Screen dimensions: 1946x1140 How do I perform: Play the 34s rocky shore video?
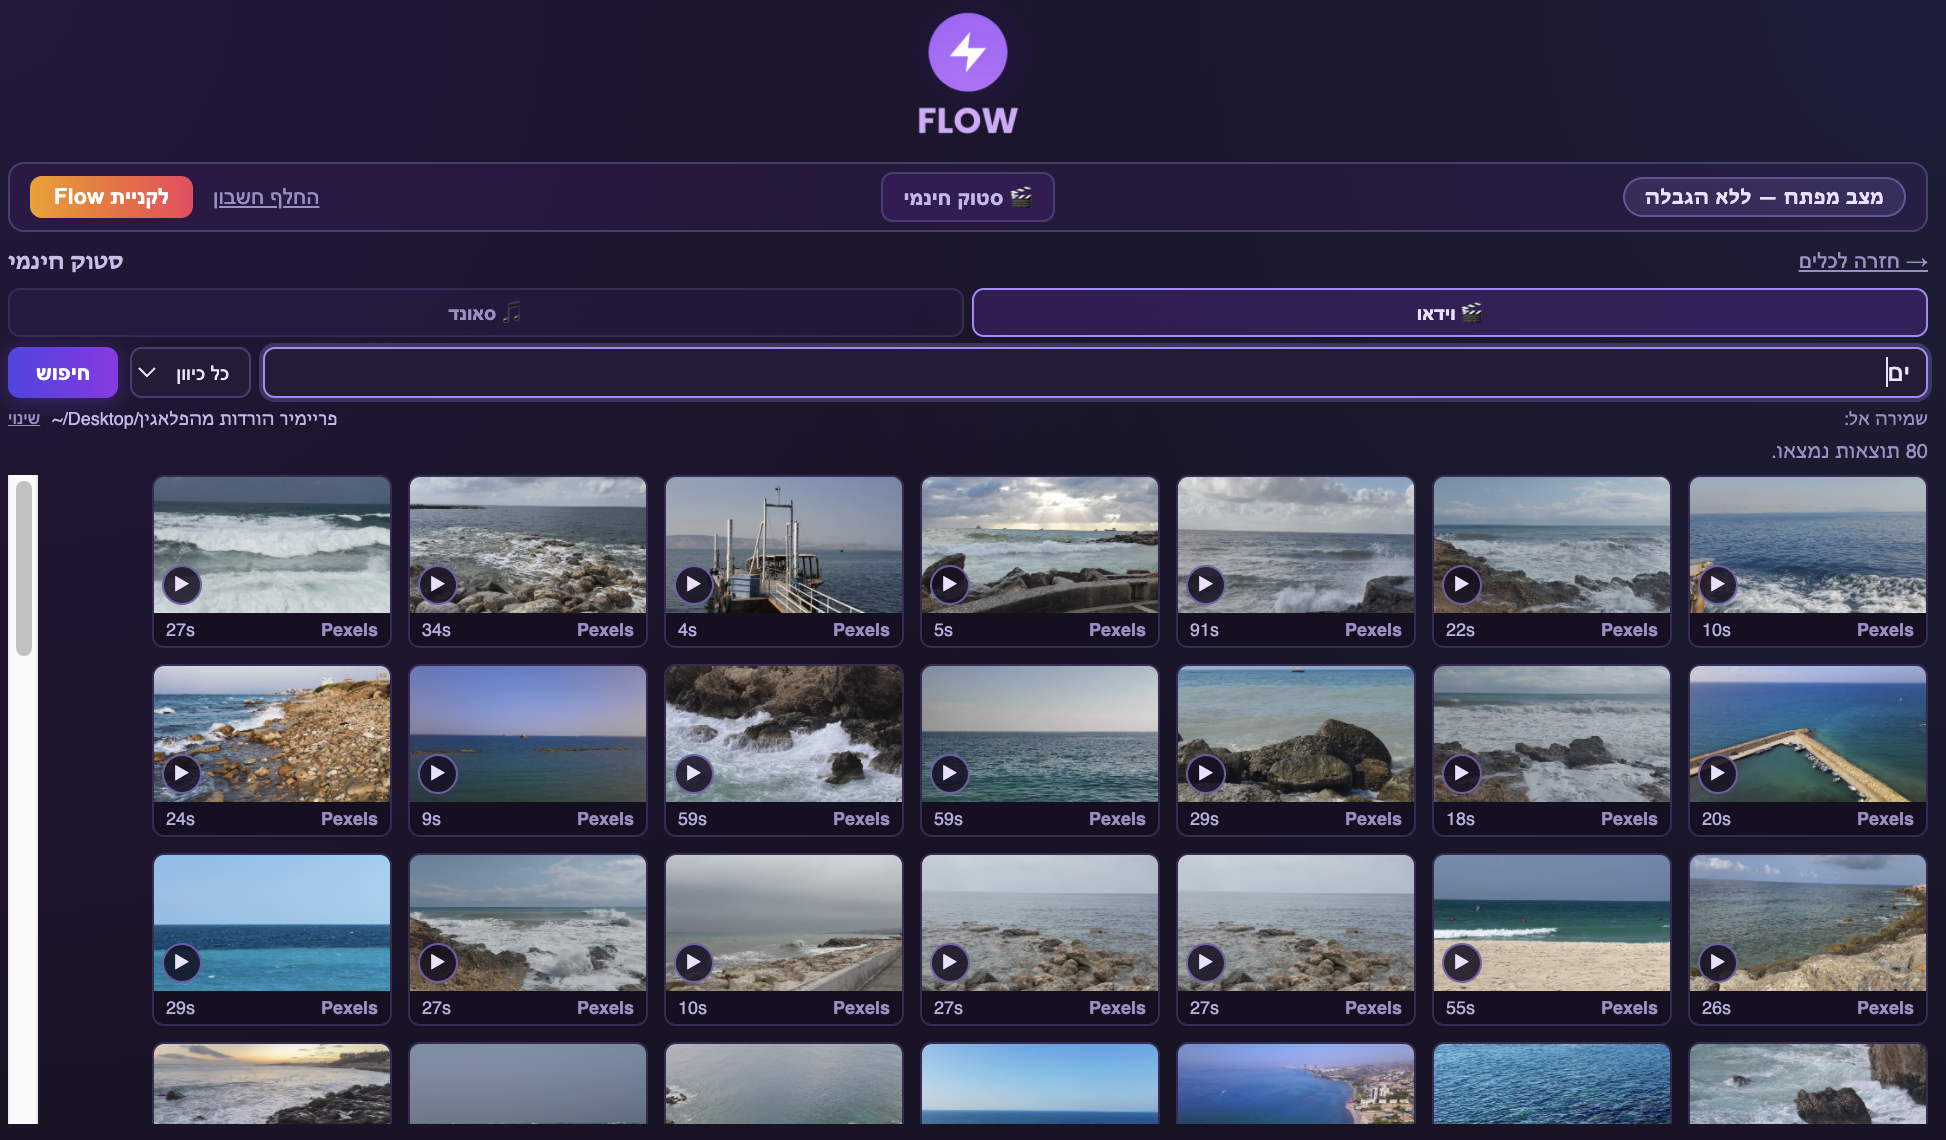(437, 584)
